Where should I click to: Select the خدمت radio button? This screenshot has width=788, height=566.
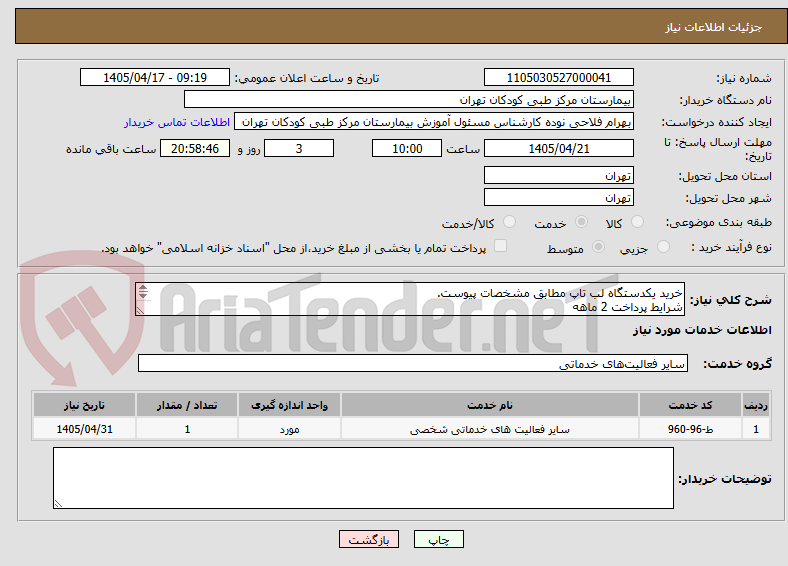pos(581,222)
